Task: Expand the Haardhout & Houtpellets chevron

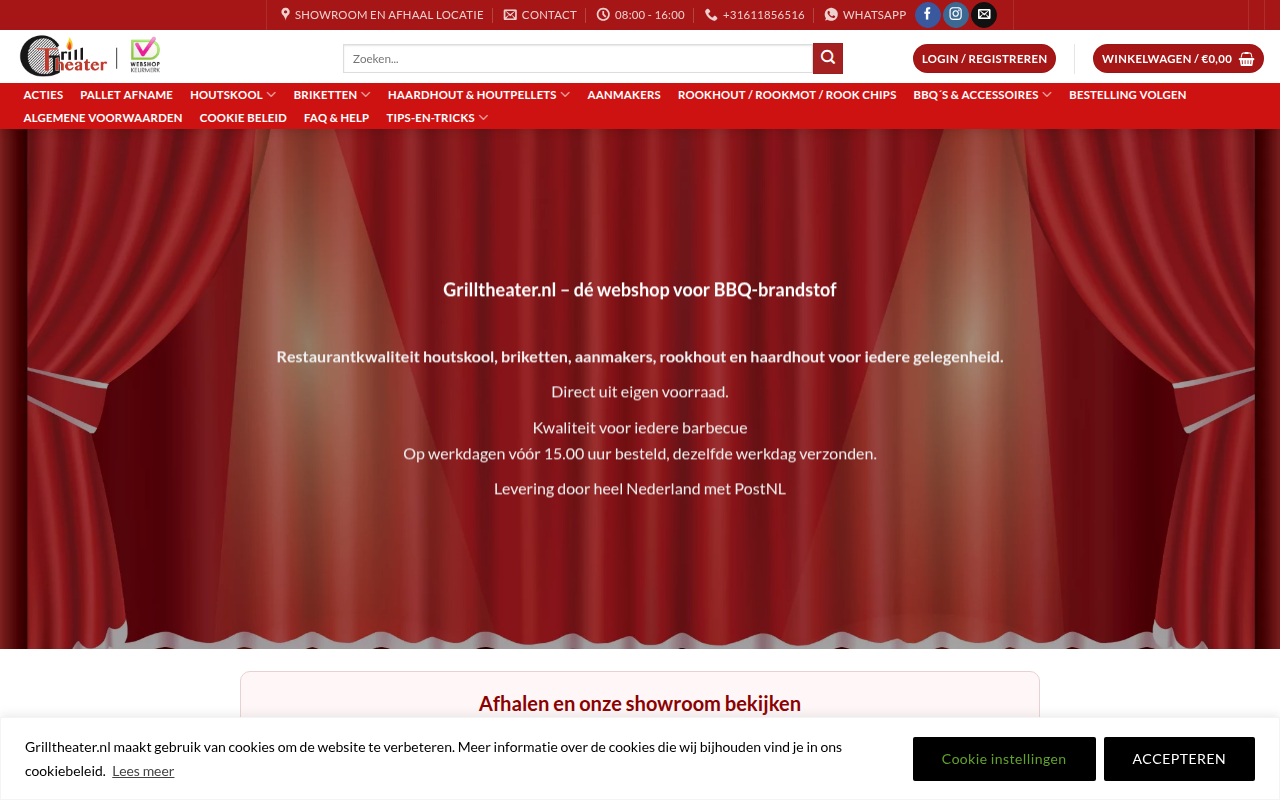Action: tap(565, 95)
